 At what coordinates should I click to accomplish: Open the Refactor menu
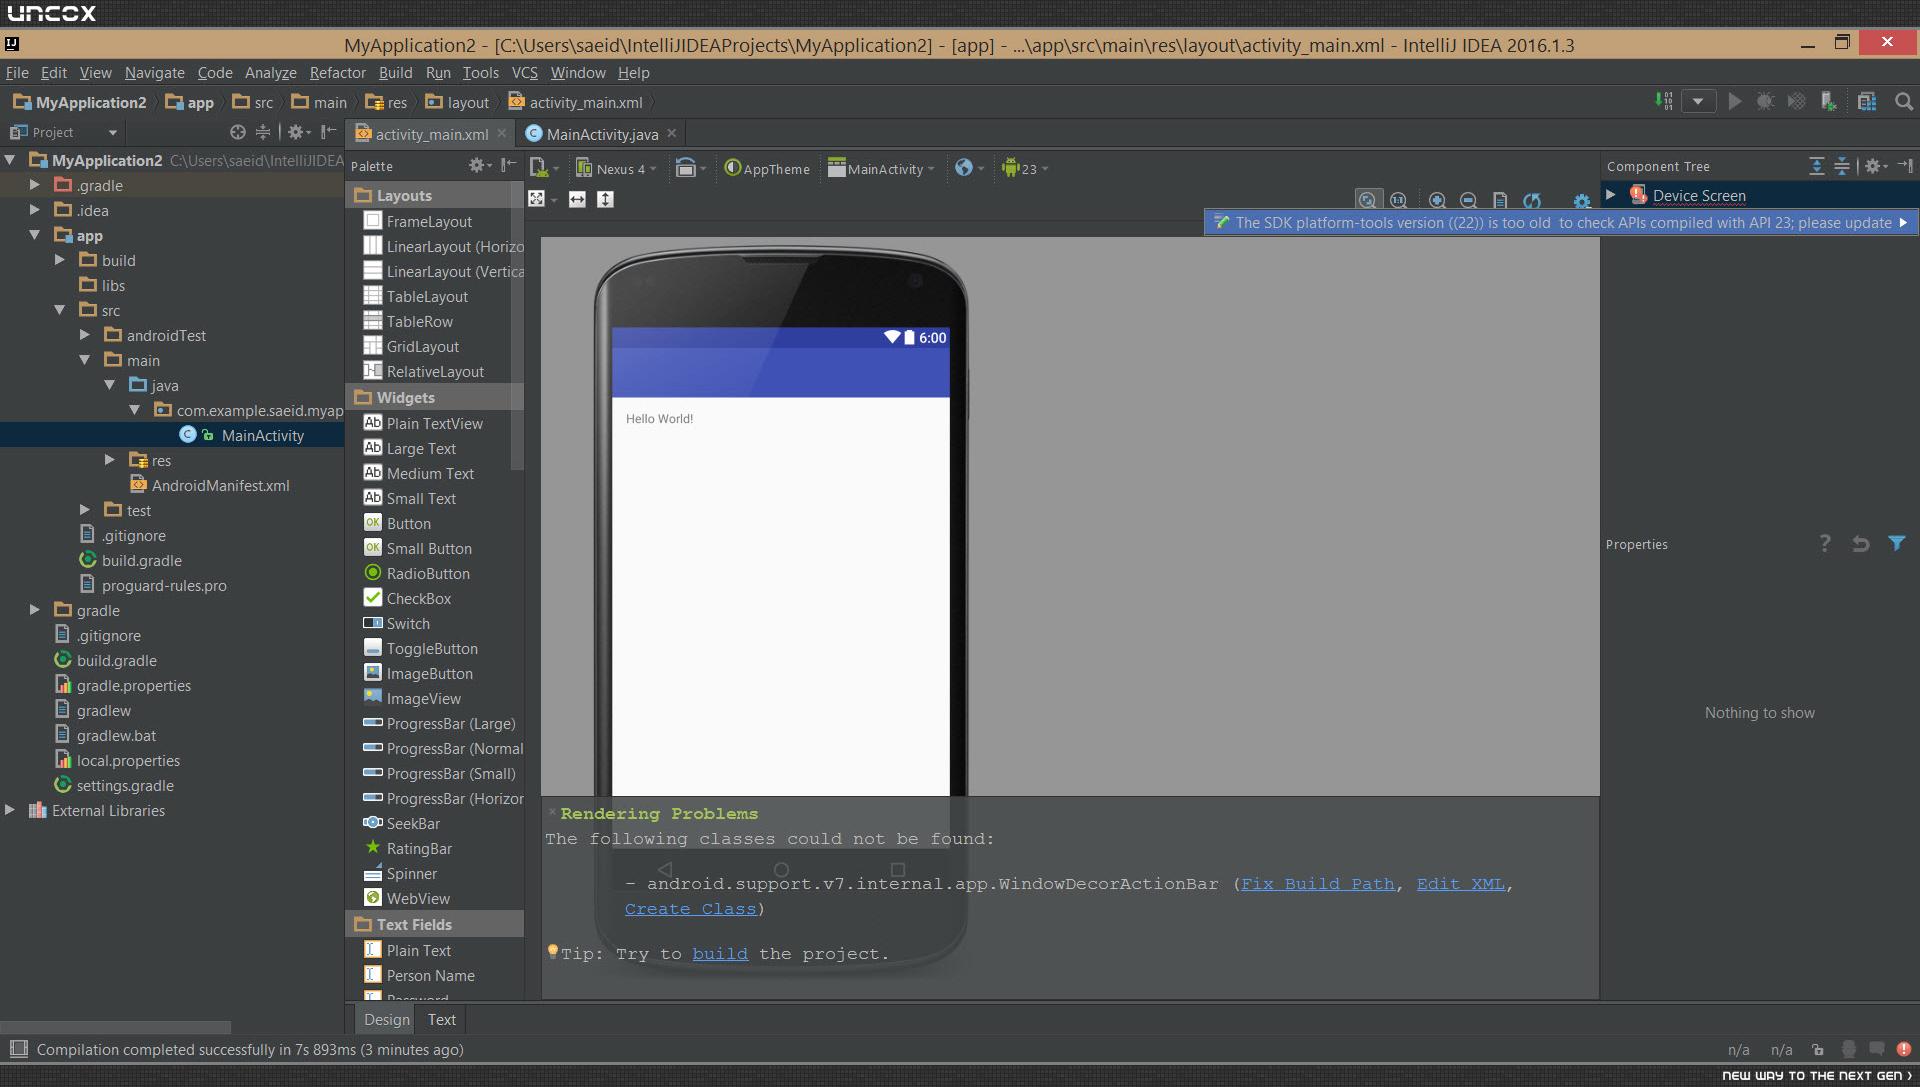(338, 72)
